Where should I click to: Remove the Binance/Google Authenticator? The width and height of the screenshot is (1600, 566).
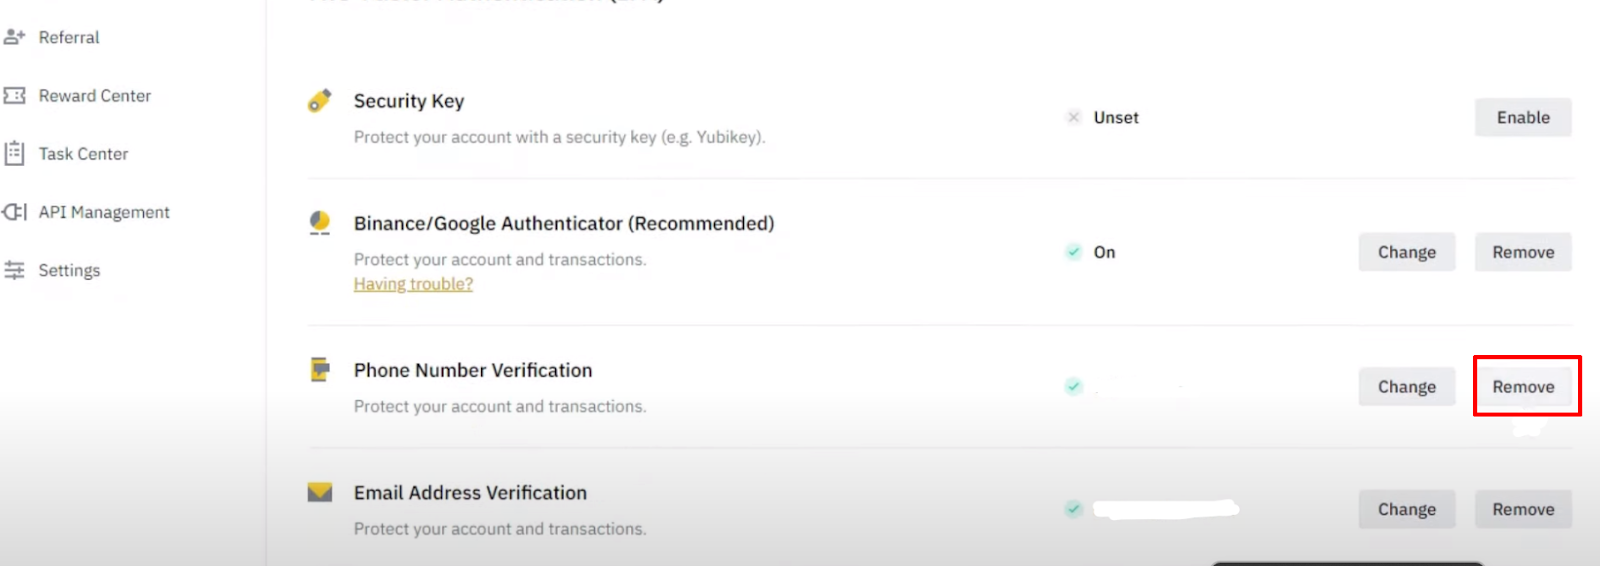click(x=1523, y=252)
